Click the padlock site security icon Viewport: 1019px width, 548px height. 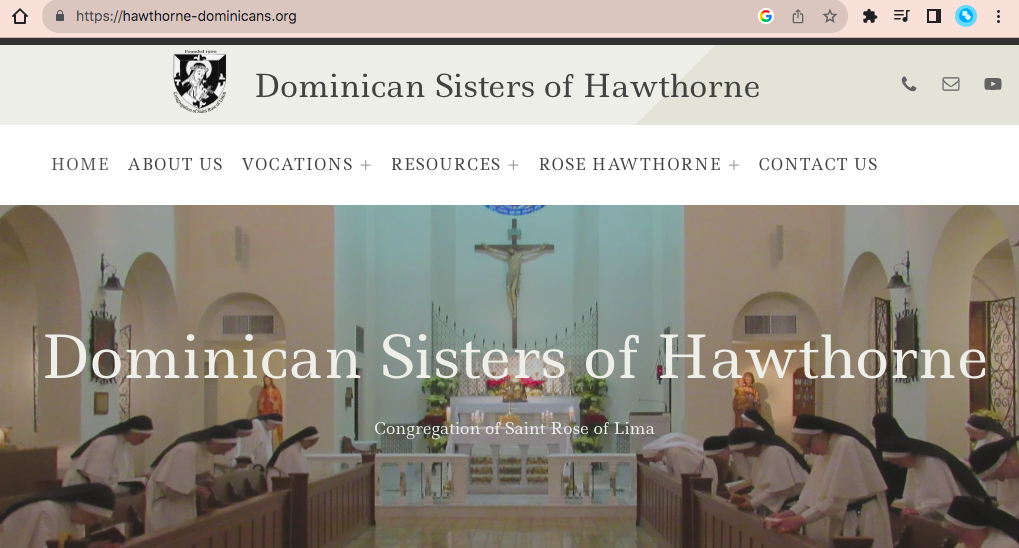click(x=60, y=16)
